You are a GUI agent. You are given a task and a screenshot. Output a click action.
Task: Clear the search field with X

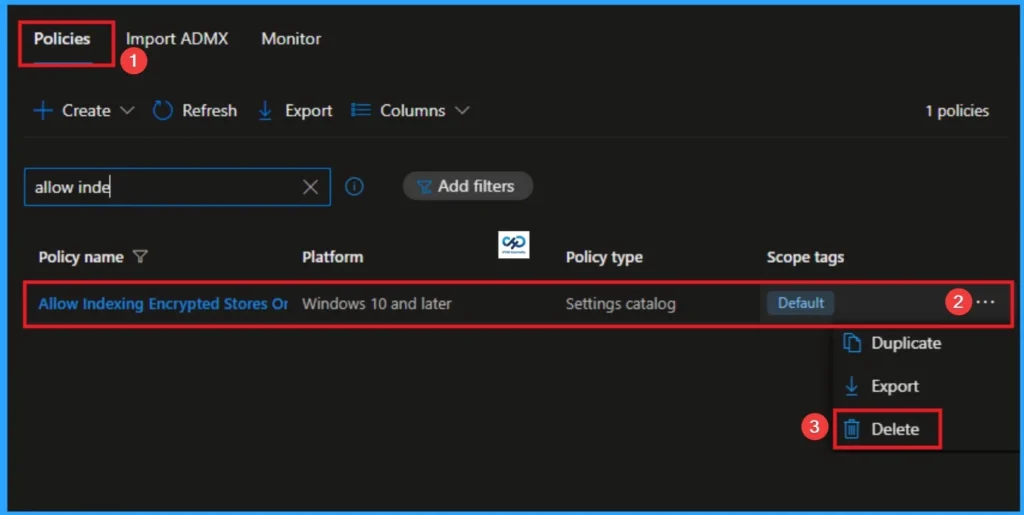point(310,187)
